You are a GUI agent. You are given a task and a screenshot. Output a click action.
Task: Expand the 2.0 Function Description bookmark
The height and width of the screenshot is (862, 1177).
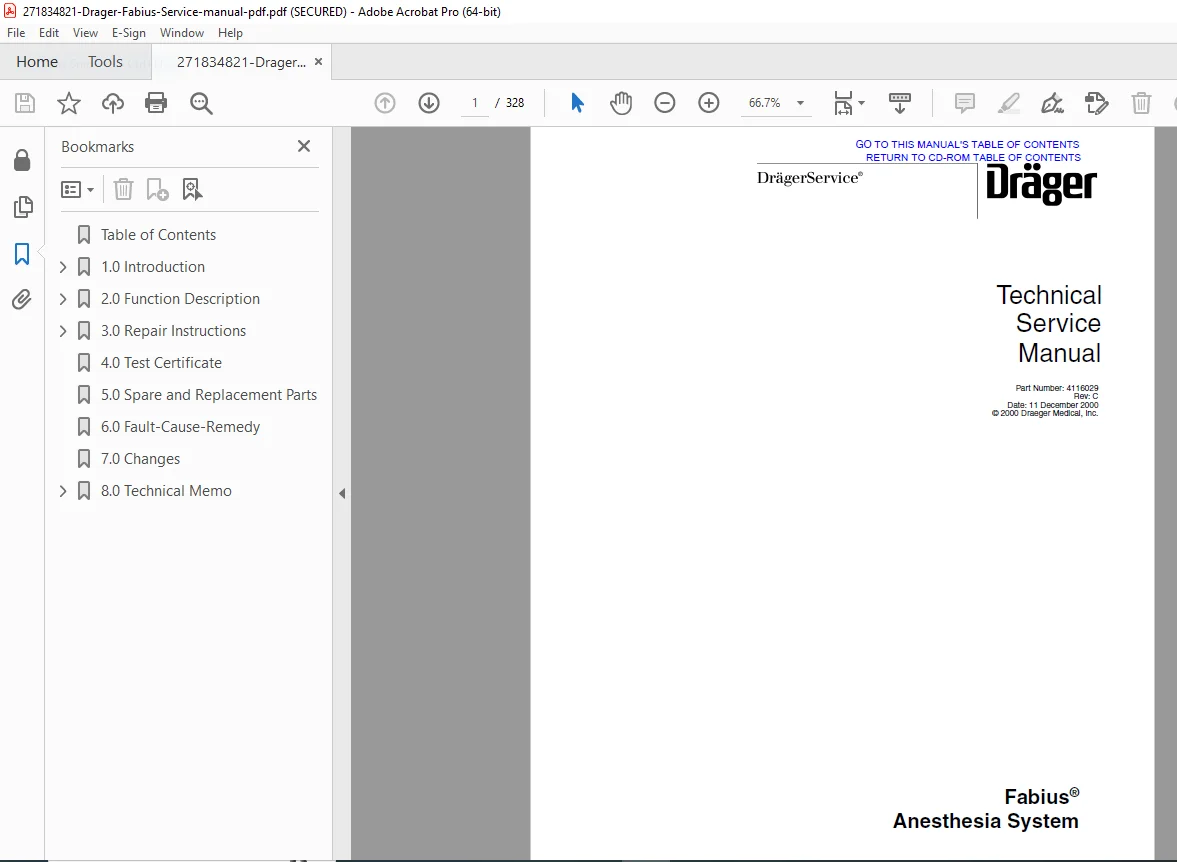pos(63,299)
